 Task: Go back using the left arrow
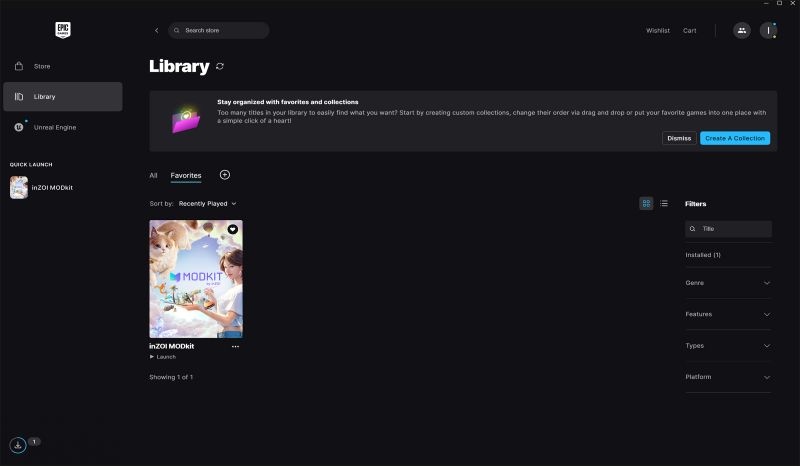157,31
